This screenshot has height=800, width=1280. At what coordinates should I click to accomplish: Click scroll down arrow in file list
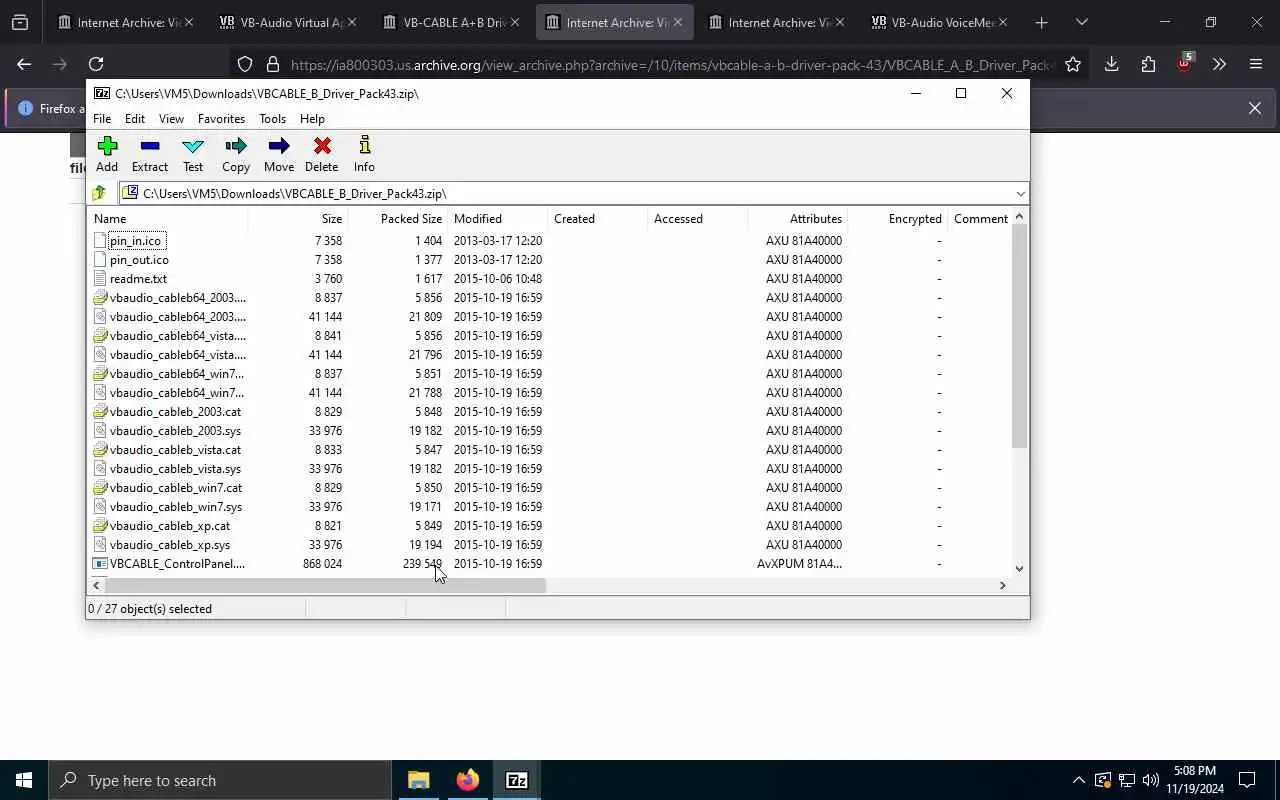1019,569
